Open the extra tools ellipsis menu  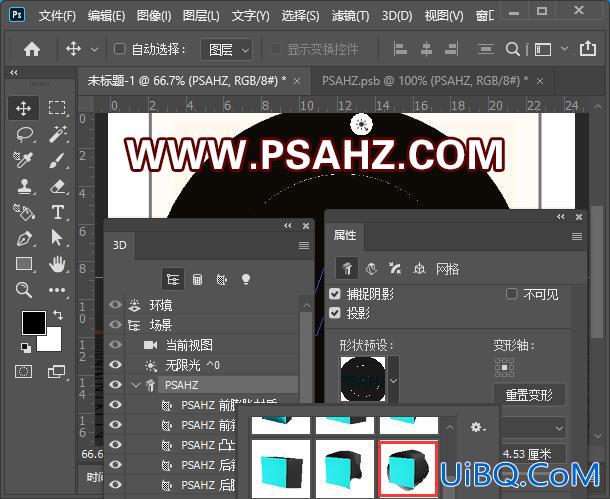[x=57, y=290]
